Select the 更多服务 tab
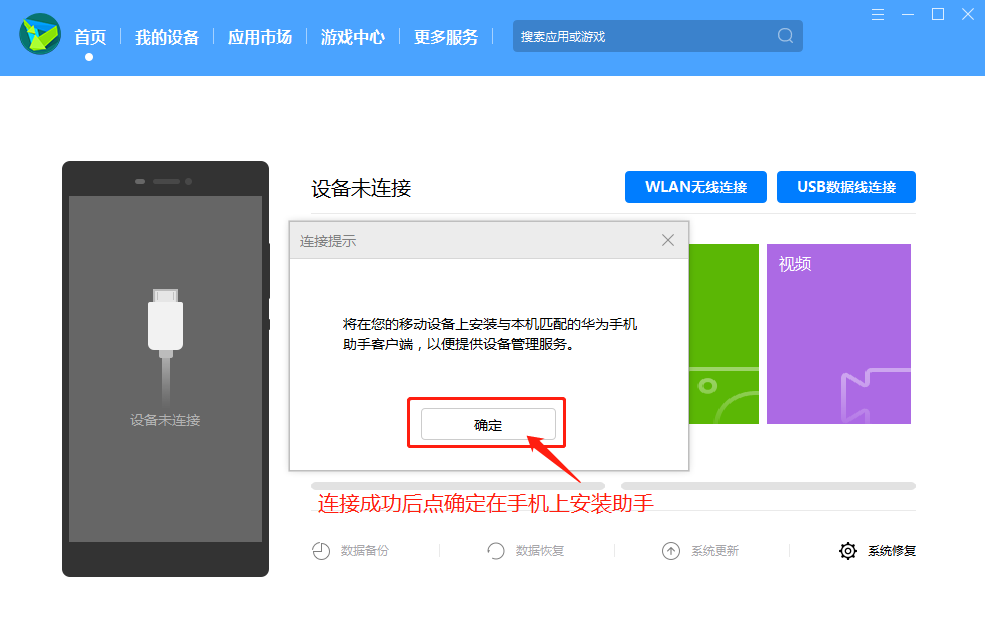 coord(445,37)
